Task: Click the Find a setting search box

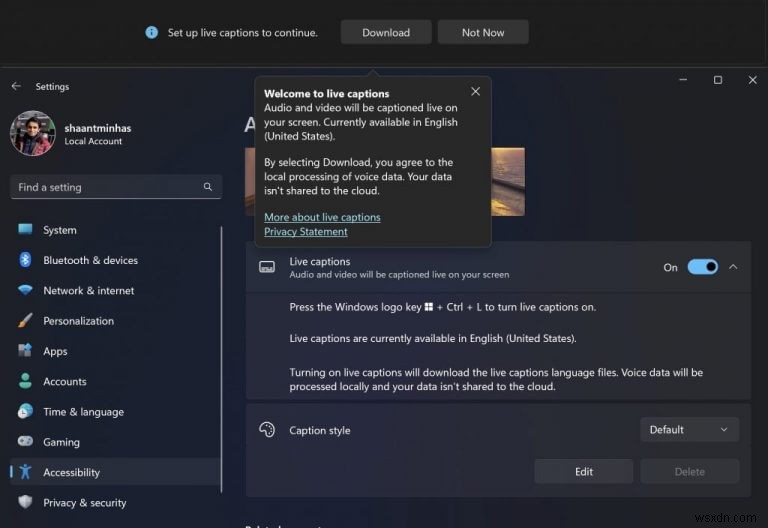Action: click(116, 187)
